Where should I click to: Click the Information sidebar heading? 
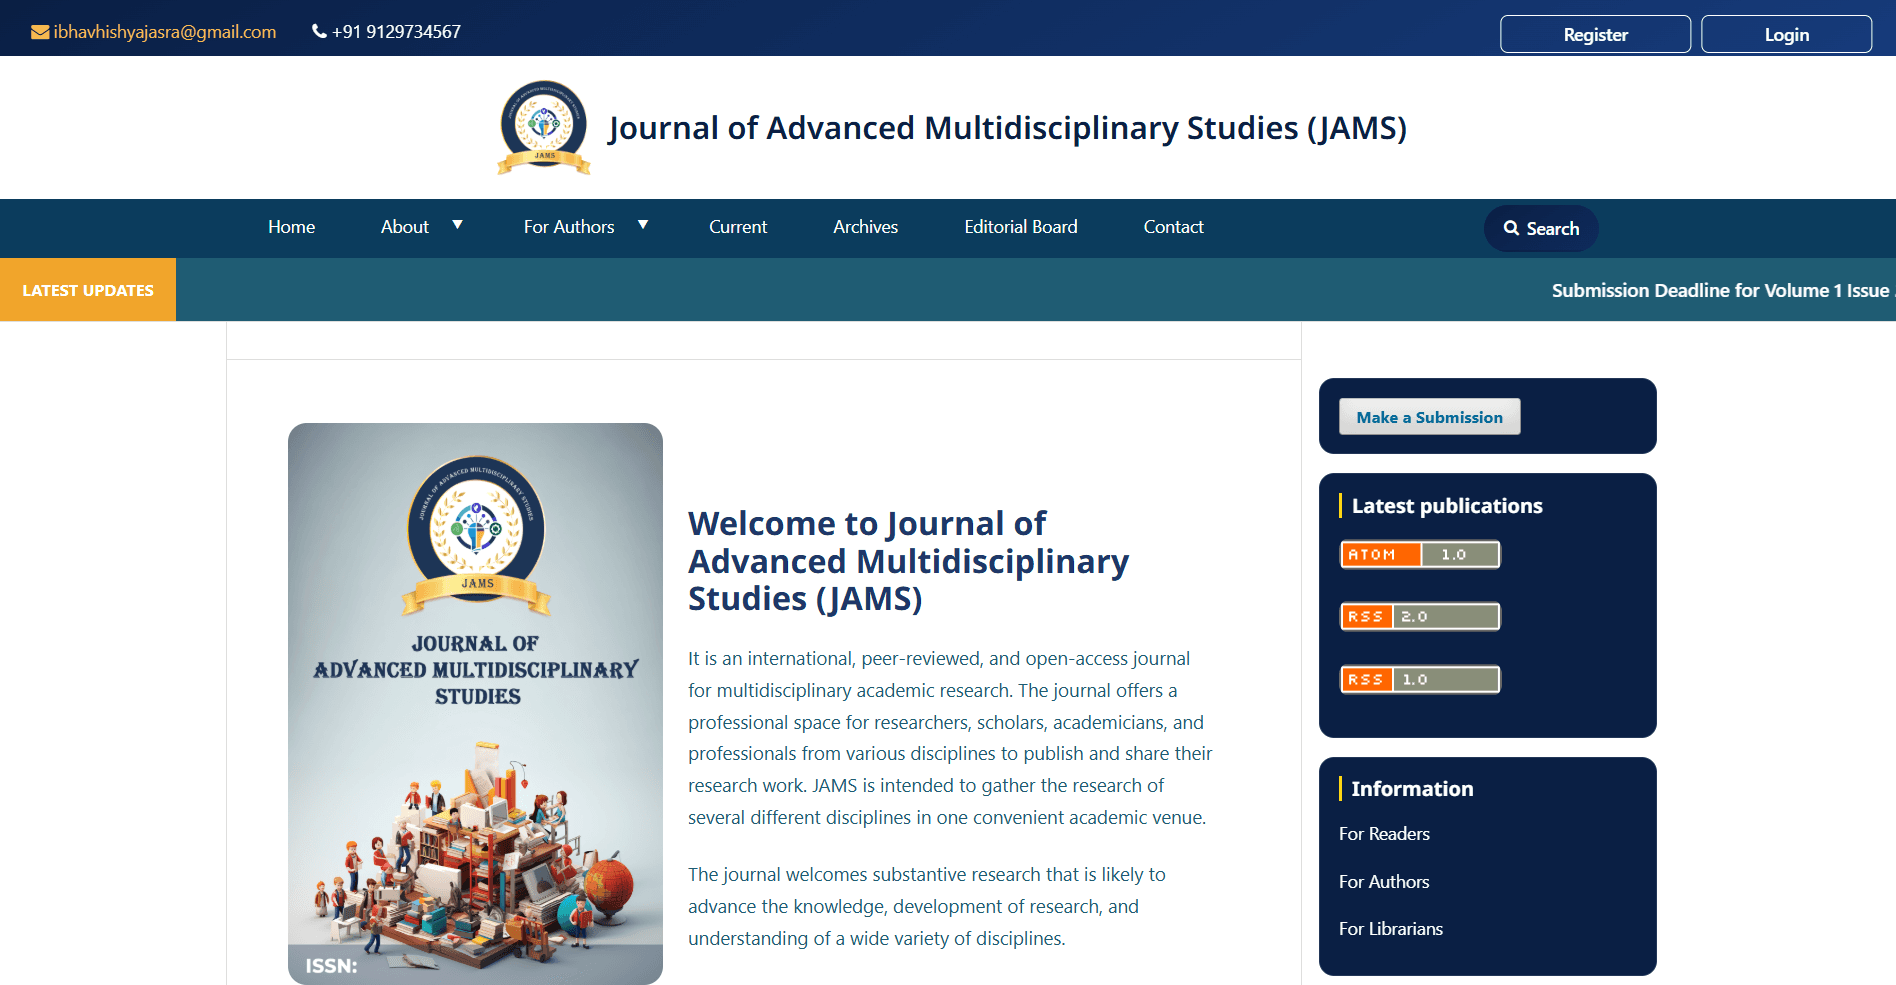(x=1412, y=789)
